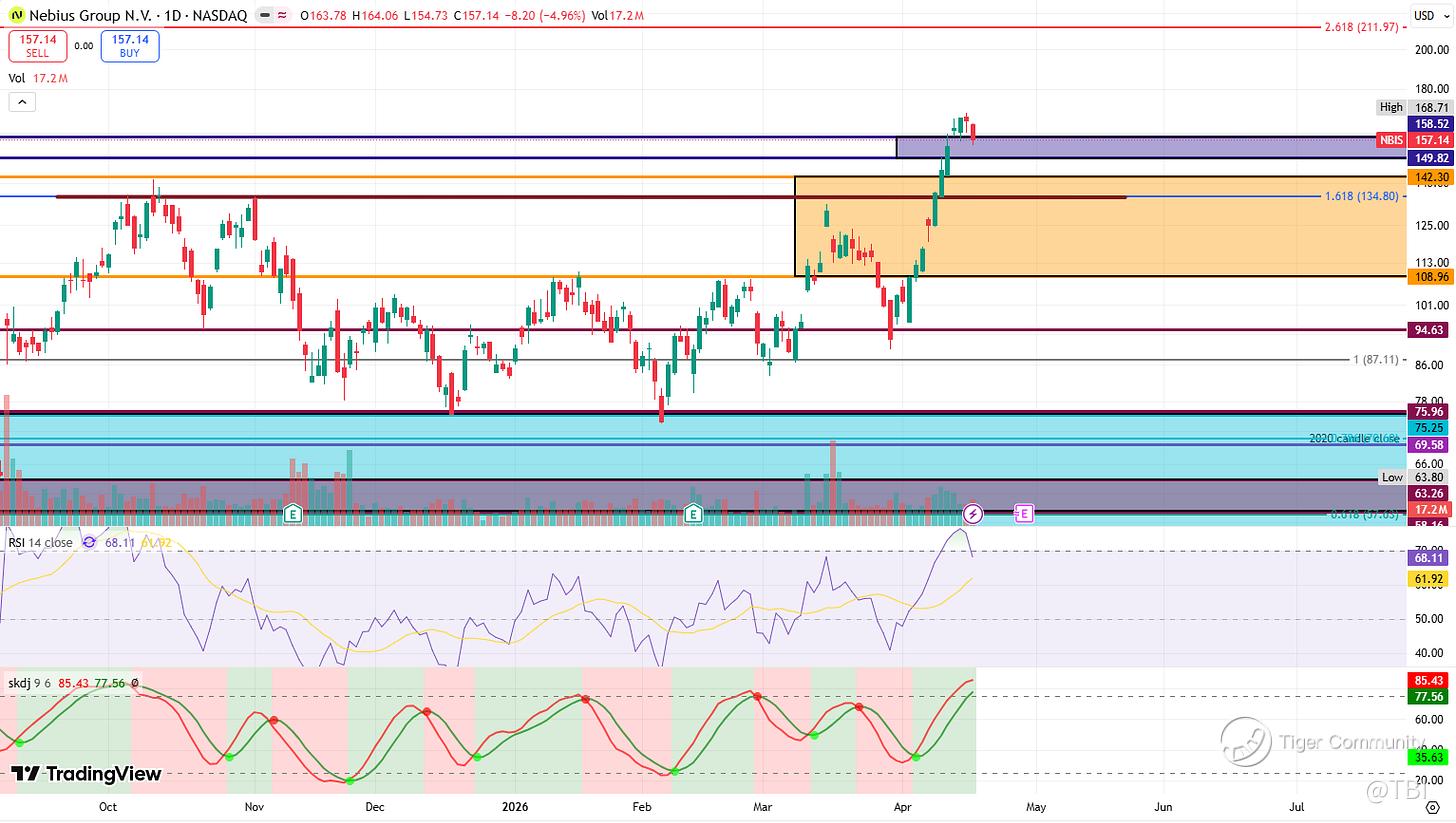Click the Nebius symbol logo icon
The image size is (1456, 823).
pyautogui.click(x=17, y=16)
